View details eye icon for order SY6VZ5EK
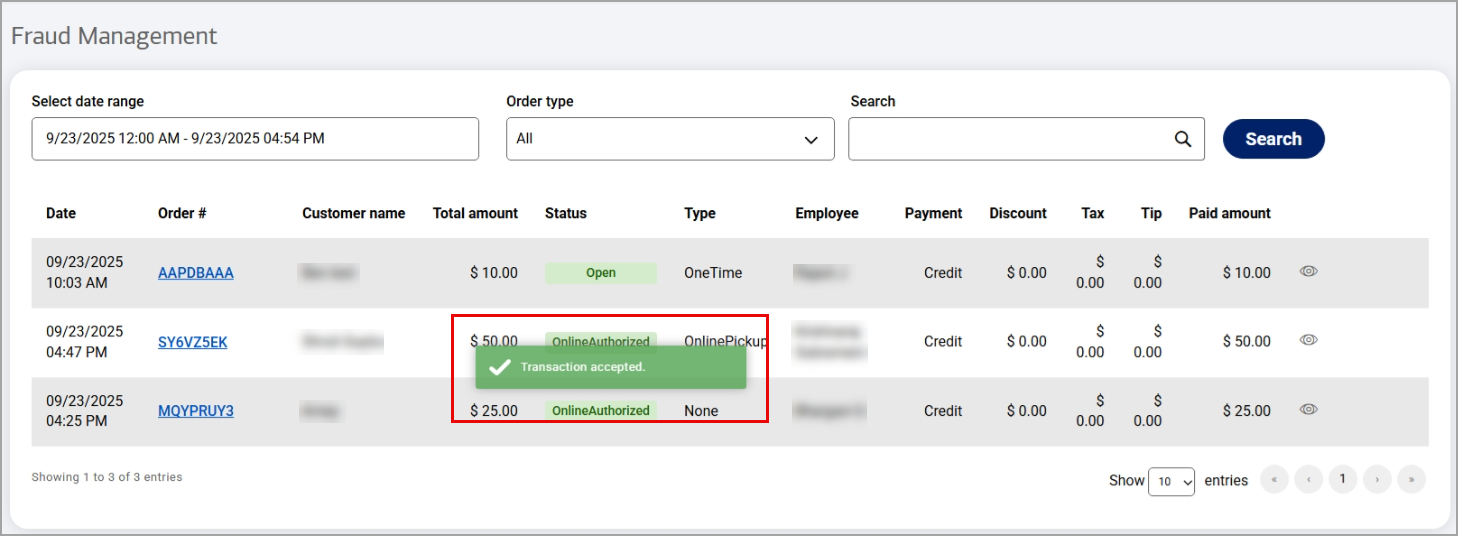1464x542 pixels. coord(1308,340)
